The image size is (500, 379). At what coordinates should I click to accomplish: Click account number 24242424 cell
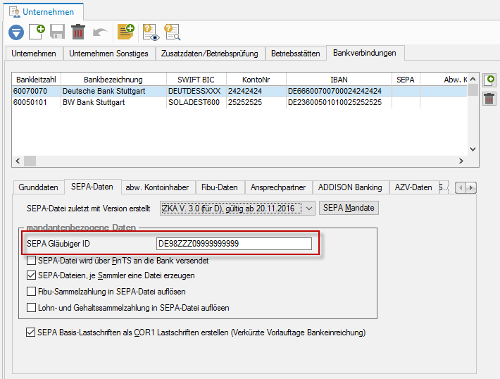[256, 91]
